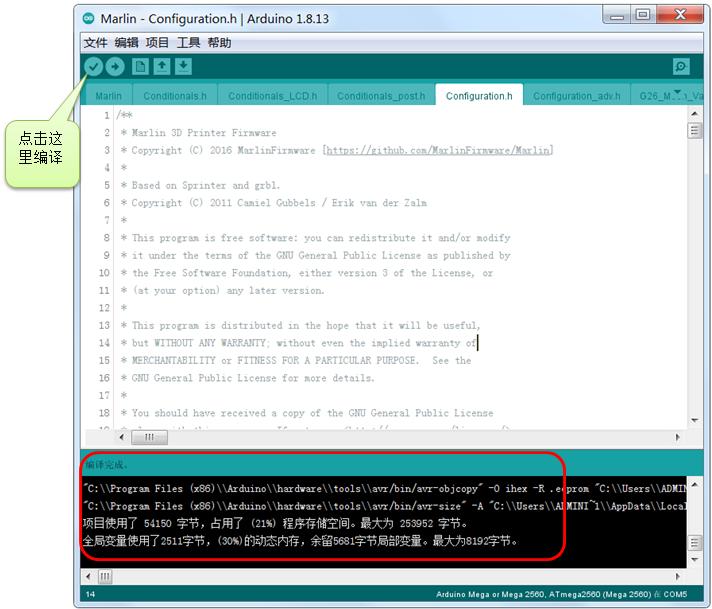The width and height of the screenshot is (712, 609).
Task: Close the Arduino window
Action: [x=680, y=15]
